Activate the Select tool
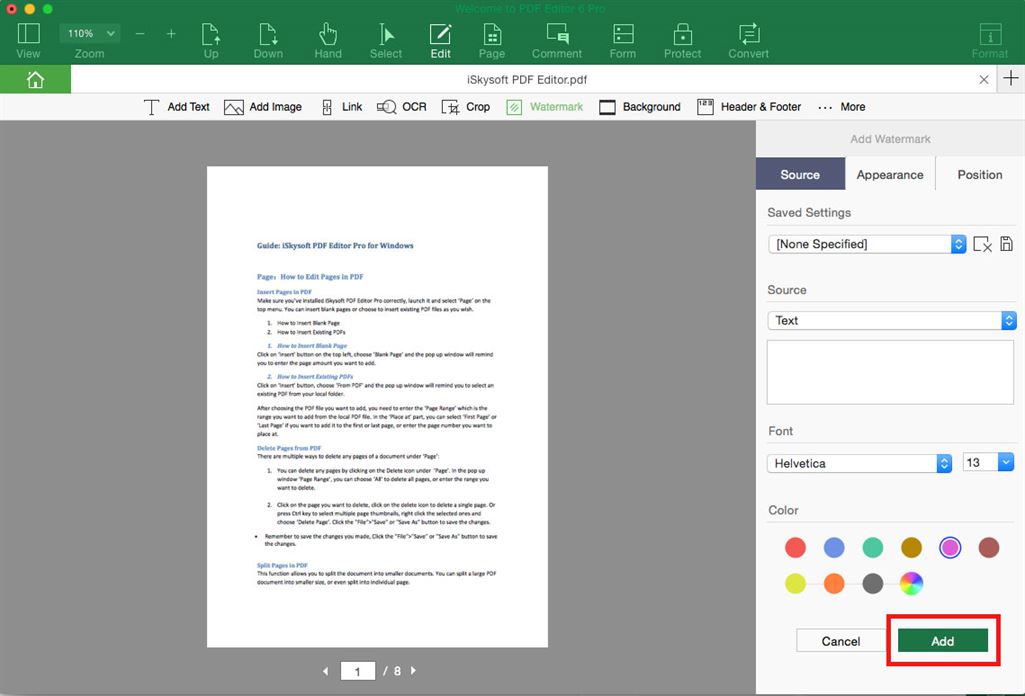This screenshot has height=696, width=1025. pyautogui.click(x=386, y=41)
